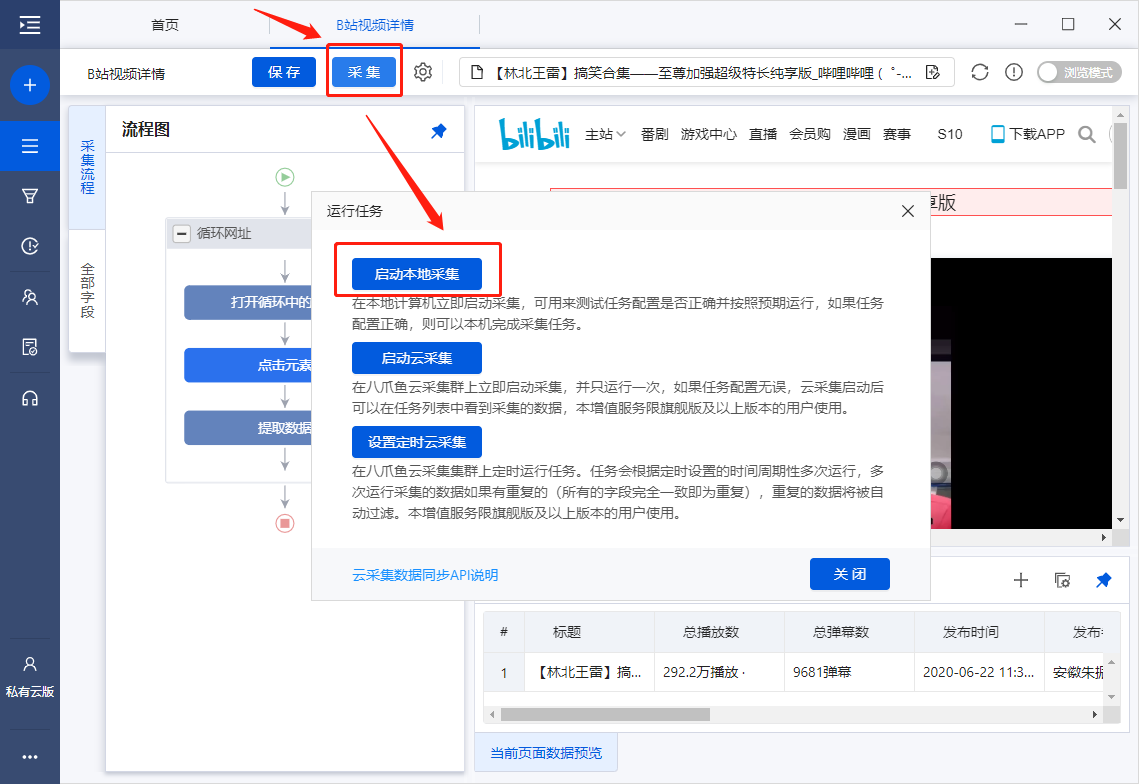Screen dimensions: 1139x784
Task: Click the blue plus new task icon
Action: coord(30,85)
